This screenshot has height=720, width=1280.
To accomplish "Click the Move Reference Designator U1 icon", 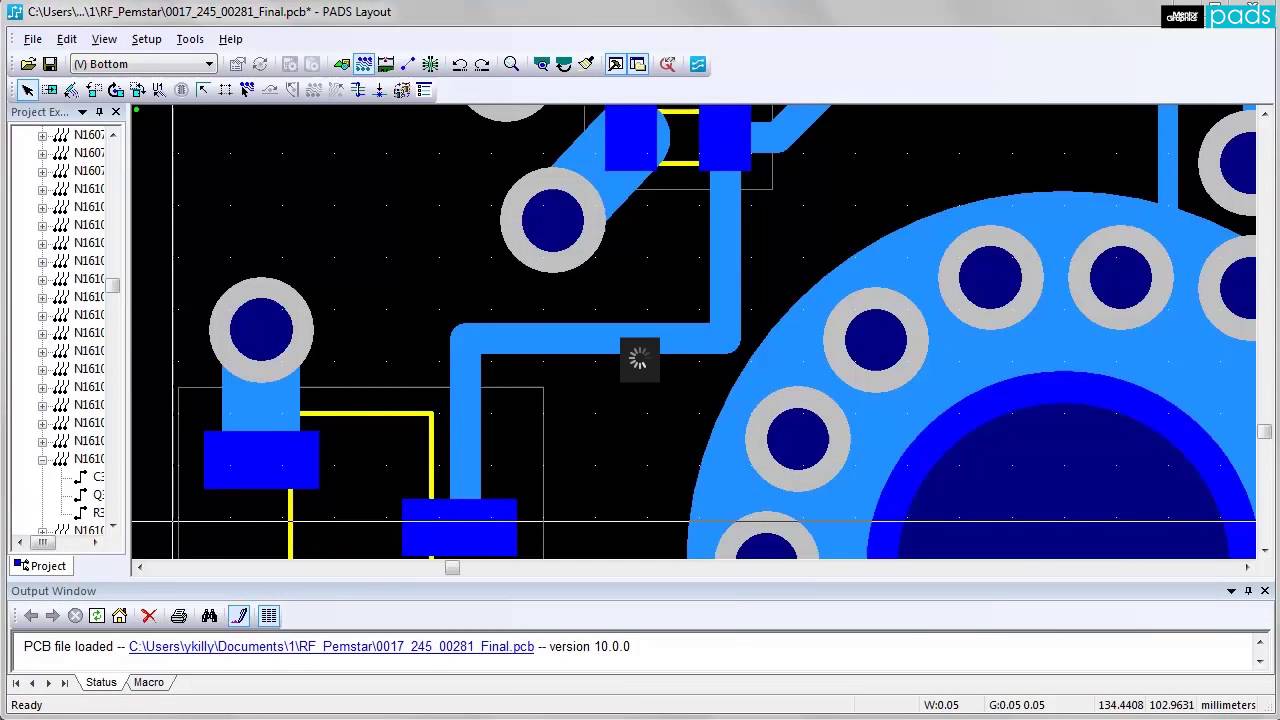I will click(159, 90).
